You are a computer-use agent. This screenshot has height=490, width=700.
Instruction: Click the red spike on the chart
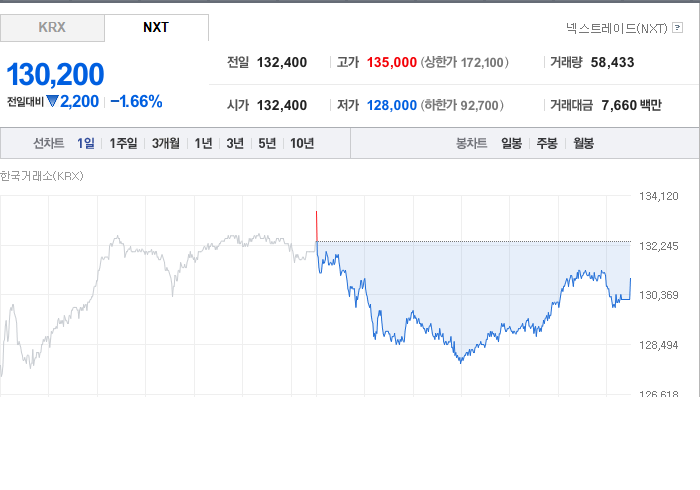[x=317, y=226]
